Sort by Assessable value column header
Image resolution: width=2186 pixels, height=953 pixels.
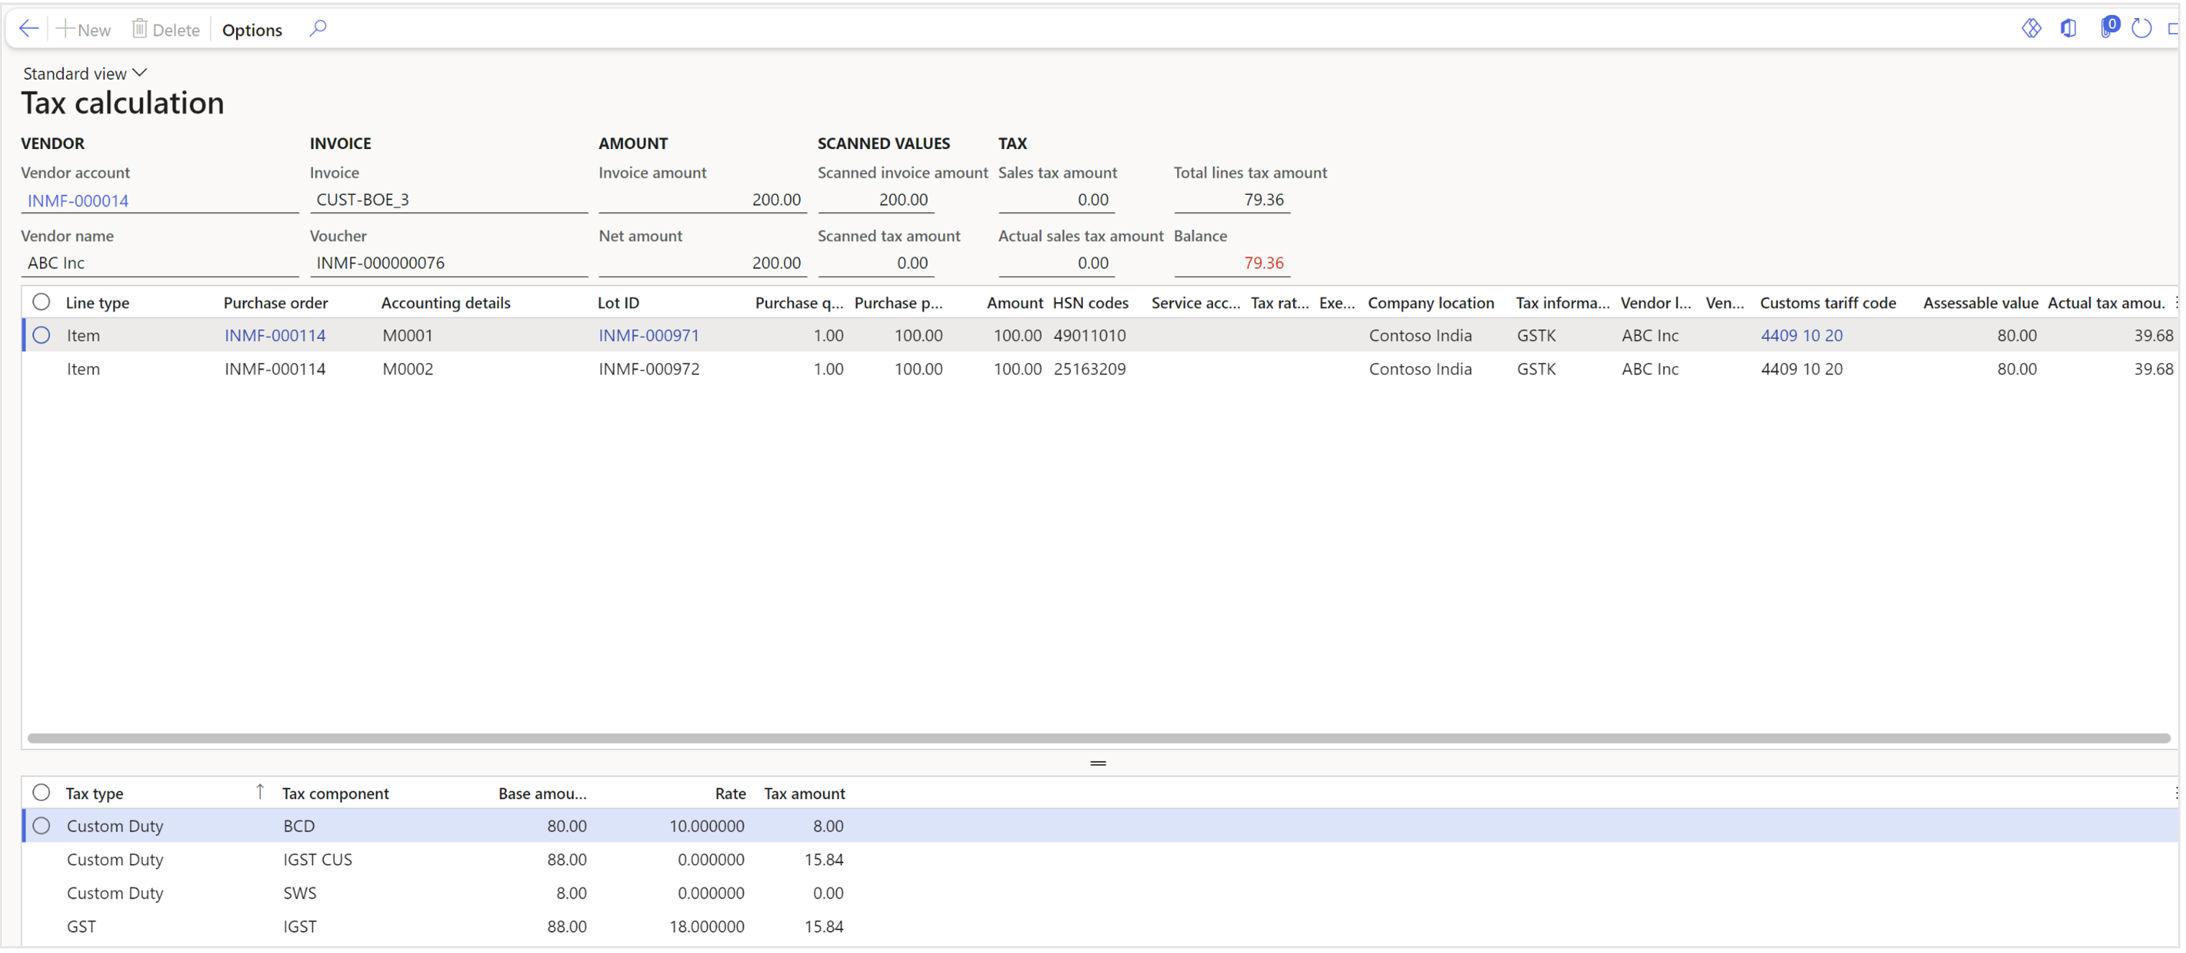pyautogui.click(x=1980, y=303)
